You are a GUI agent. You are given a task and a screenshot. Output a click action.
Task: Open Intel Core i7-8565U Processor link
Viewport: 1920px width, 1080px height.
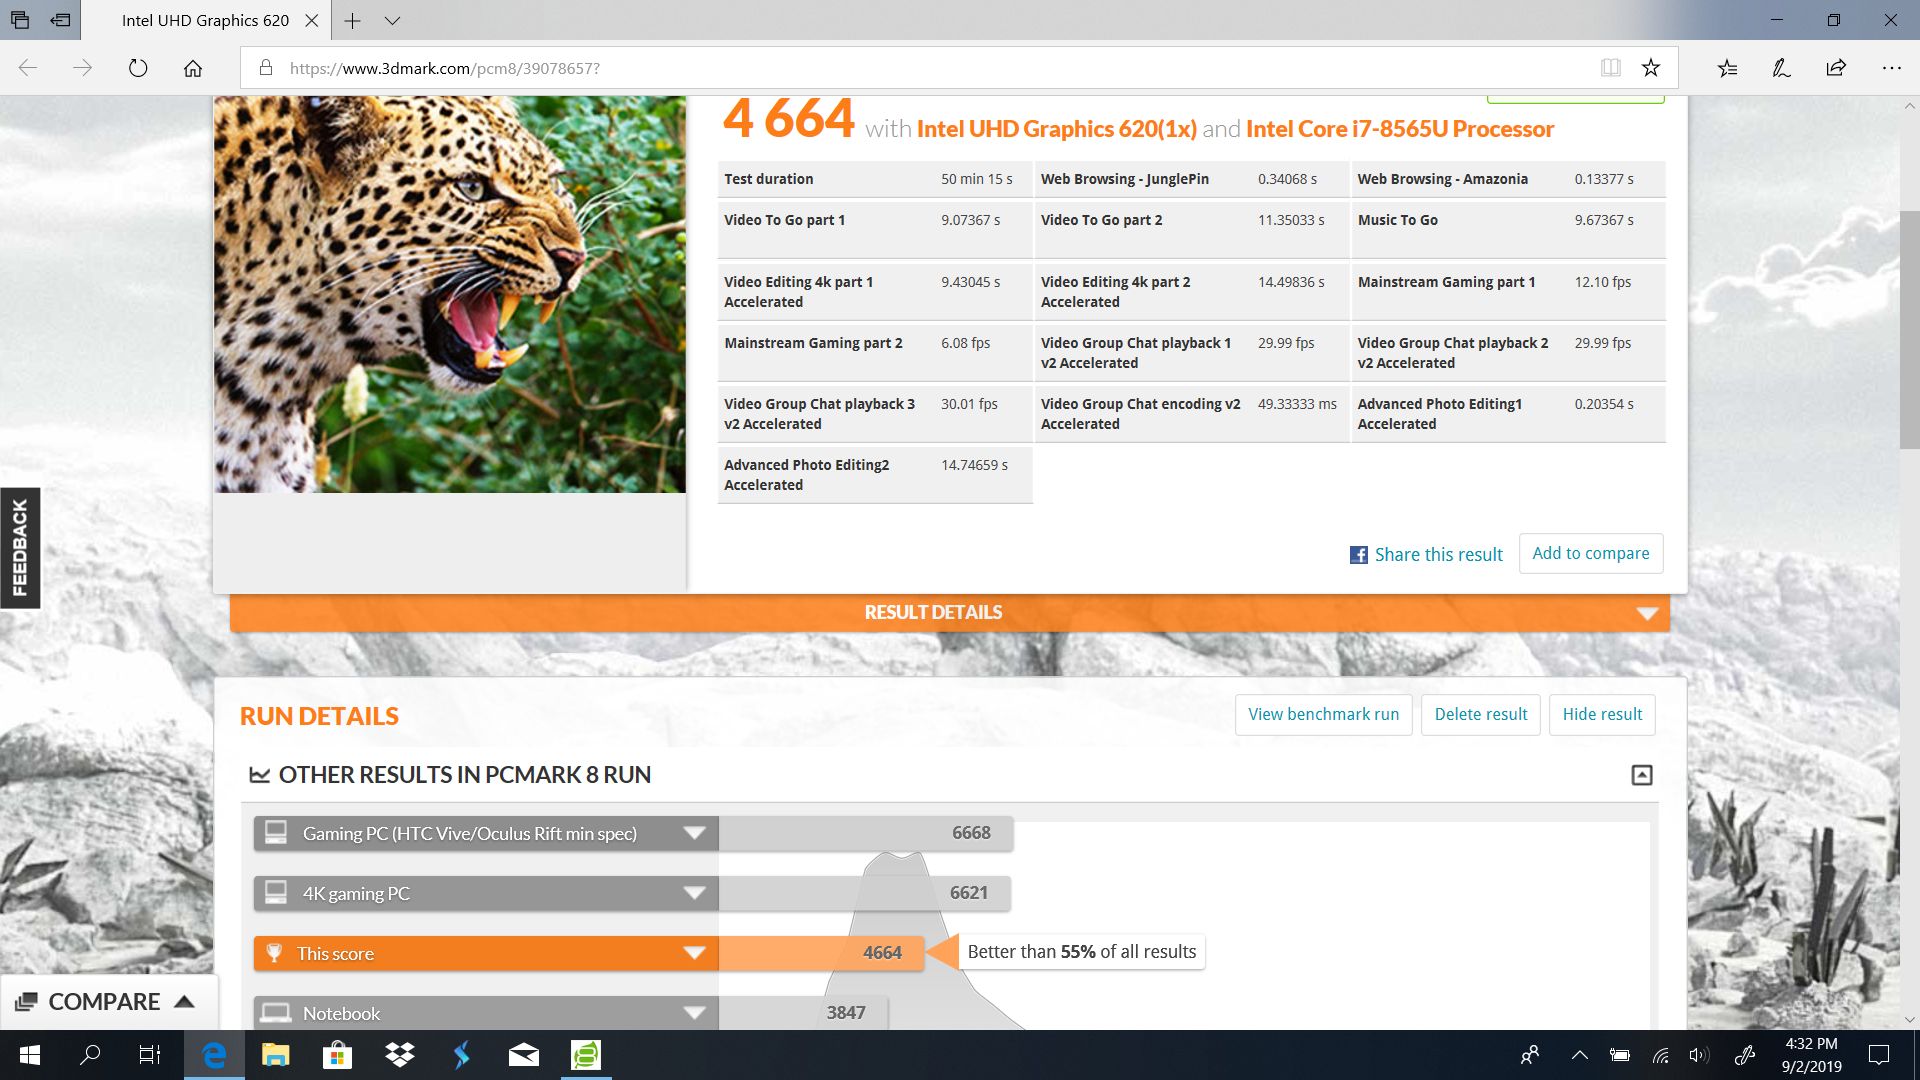(x=1400, y=129)
